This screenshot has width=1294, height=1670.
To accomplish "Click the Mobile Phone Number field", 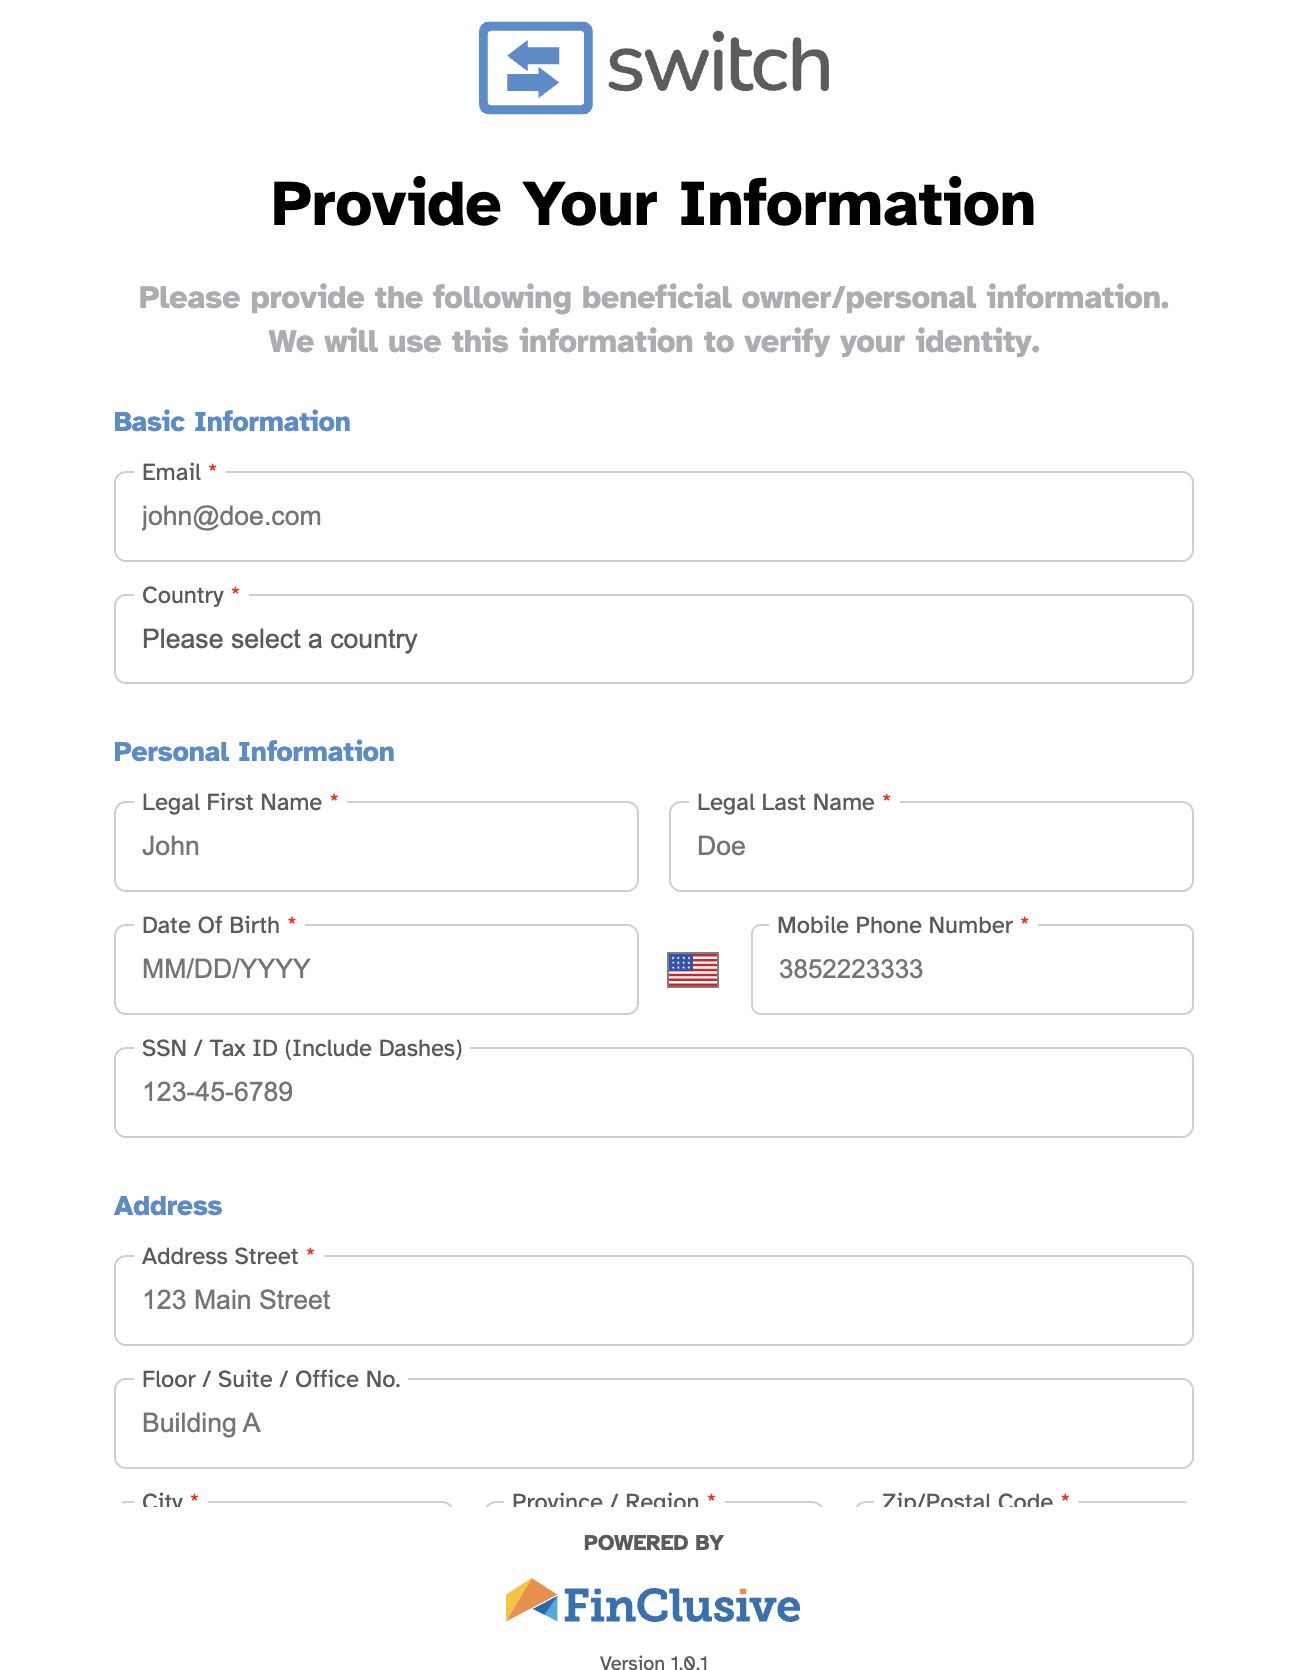I will (x=972, y=969).
